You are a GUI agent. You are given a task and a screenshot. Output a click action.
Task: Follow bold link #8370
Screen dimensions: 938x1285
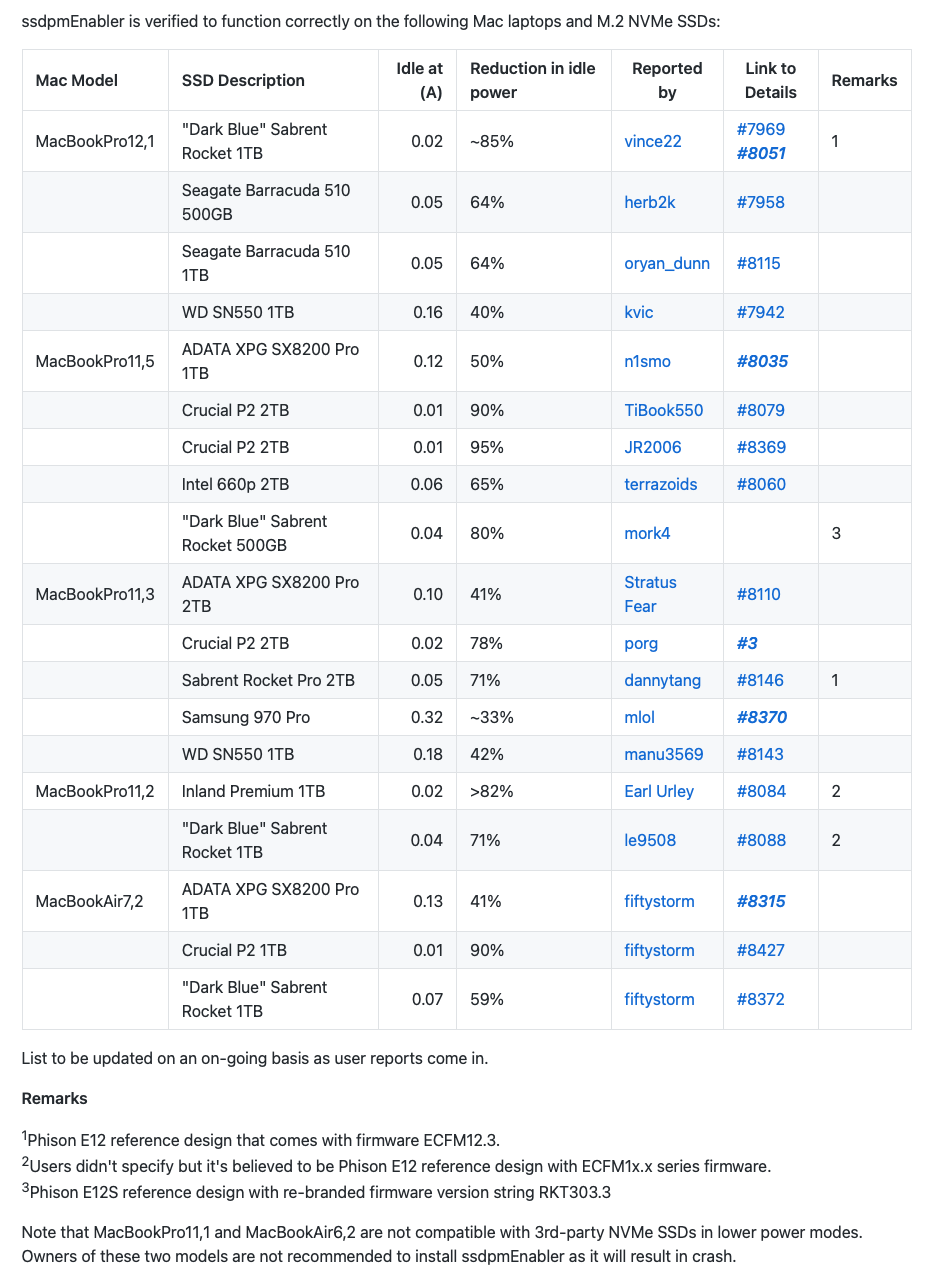pyautogui.click(x=762, y=717)
